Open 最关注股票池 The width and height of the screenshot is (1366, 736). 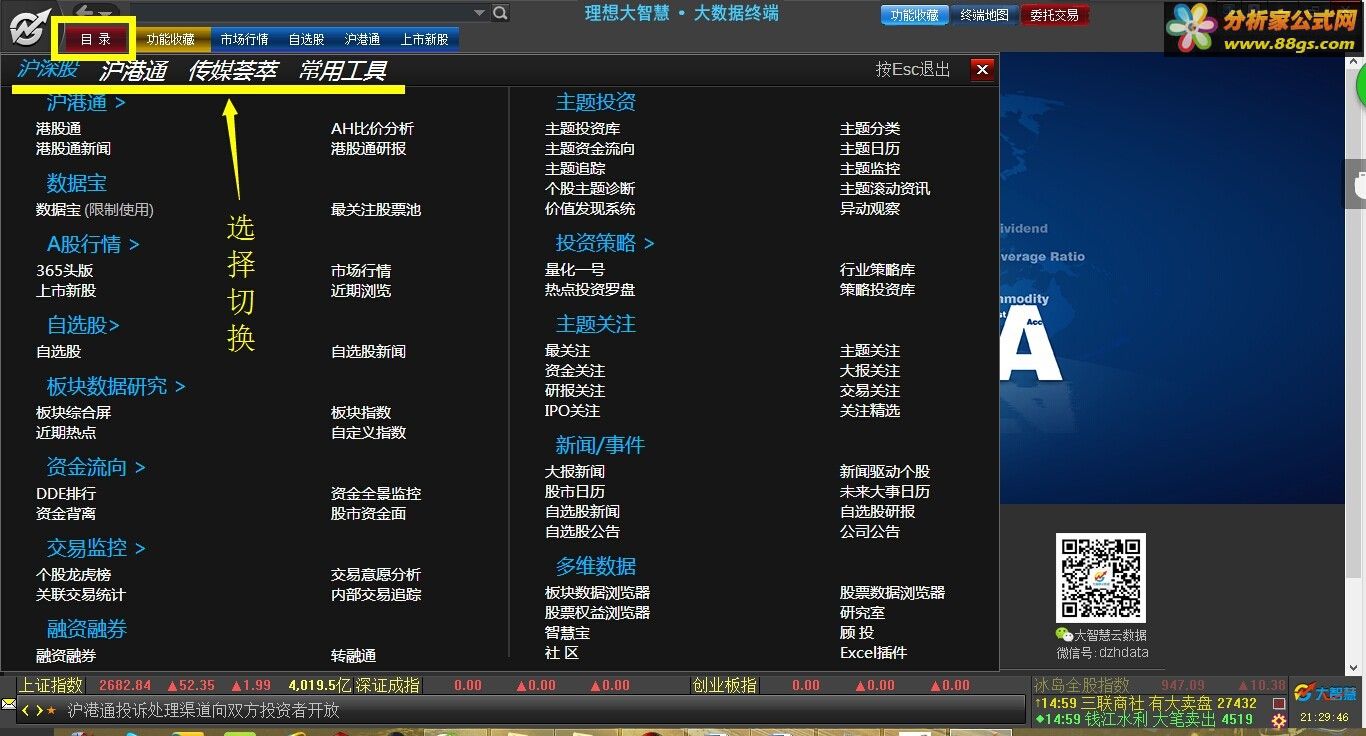pos(376,210)
